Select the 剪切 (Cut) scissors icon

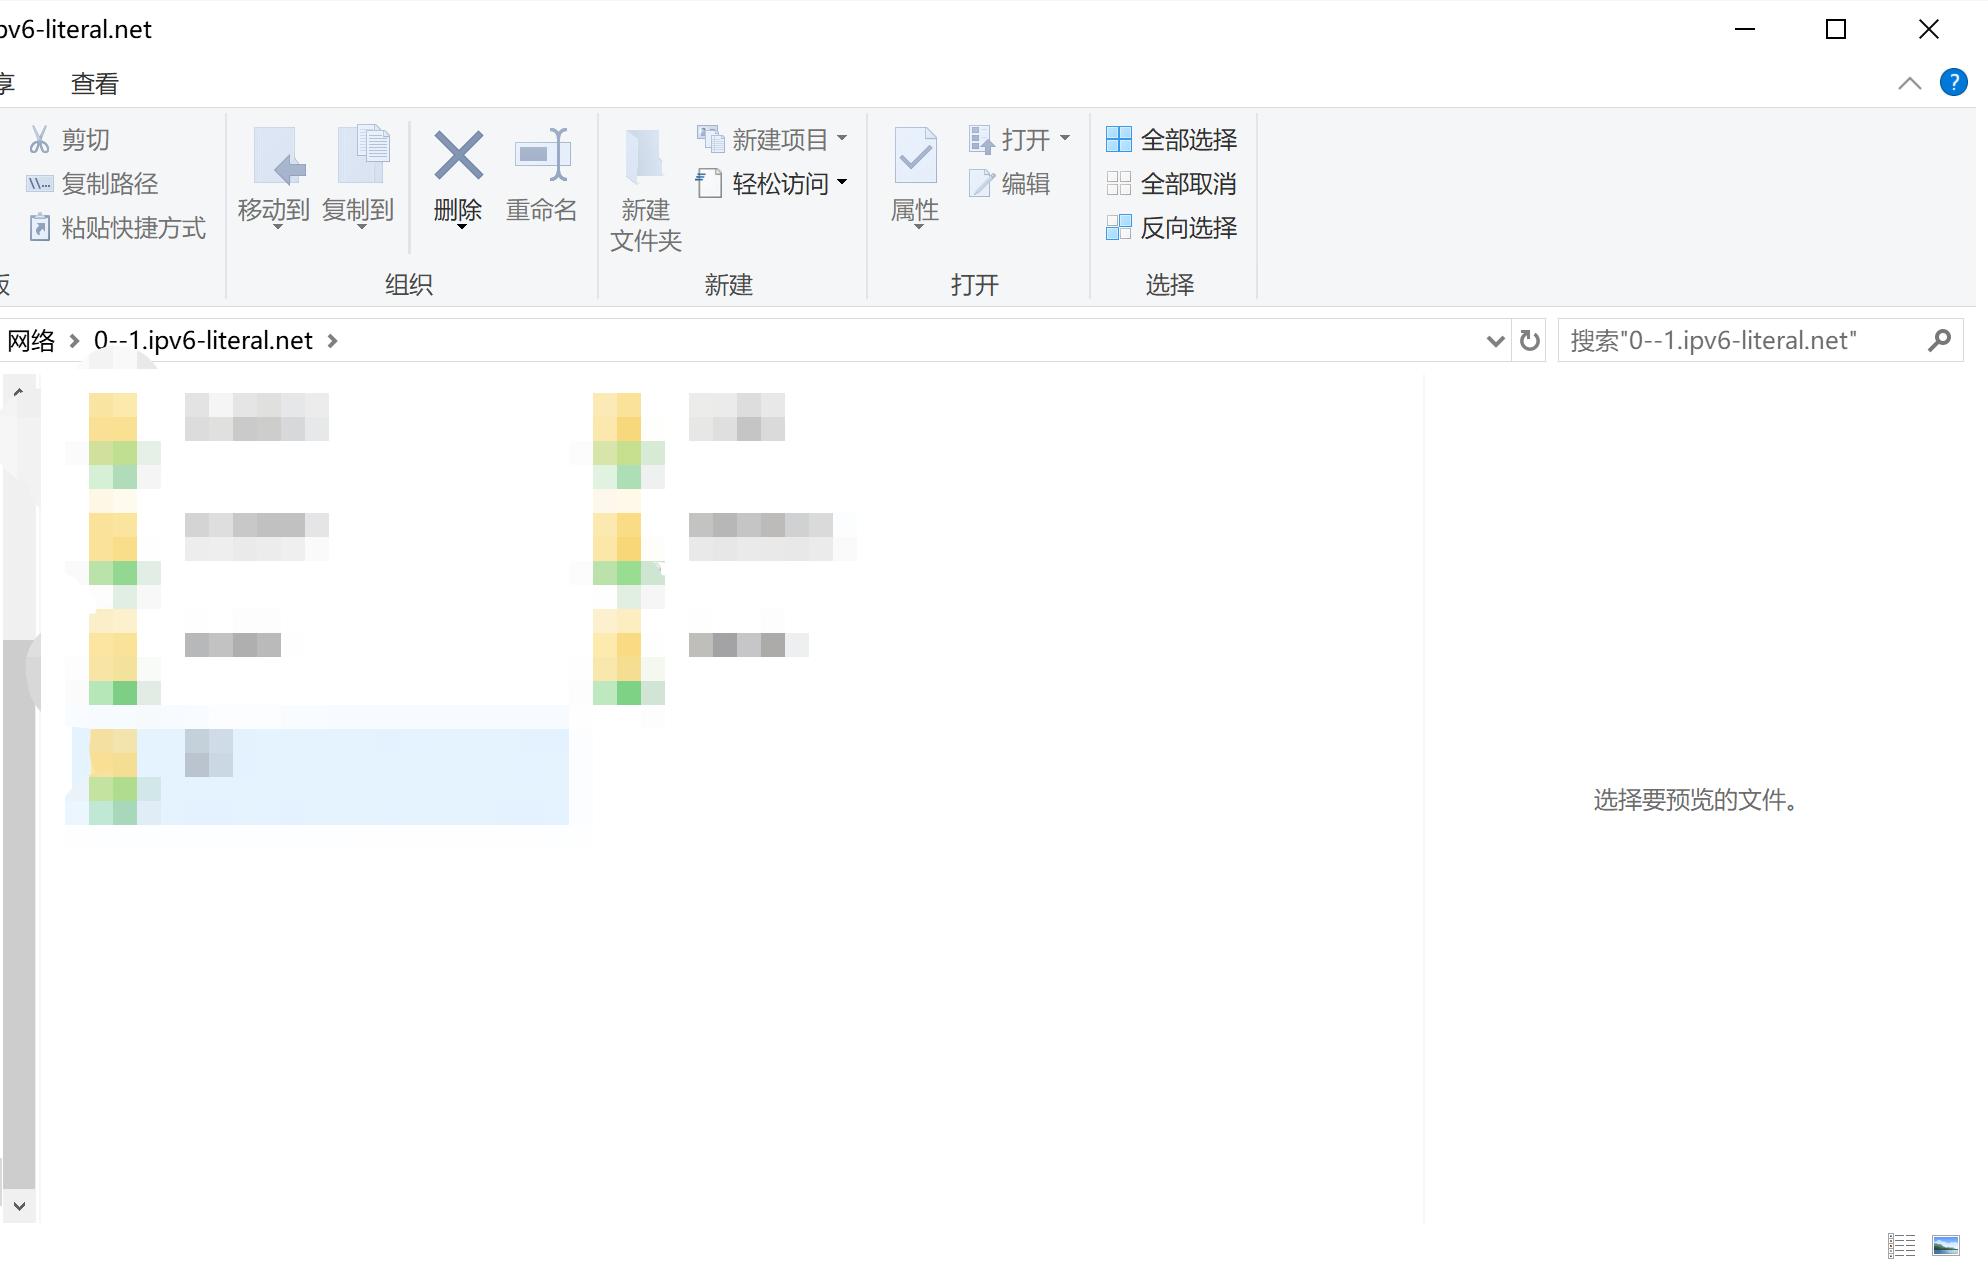click(40, 138)
